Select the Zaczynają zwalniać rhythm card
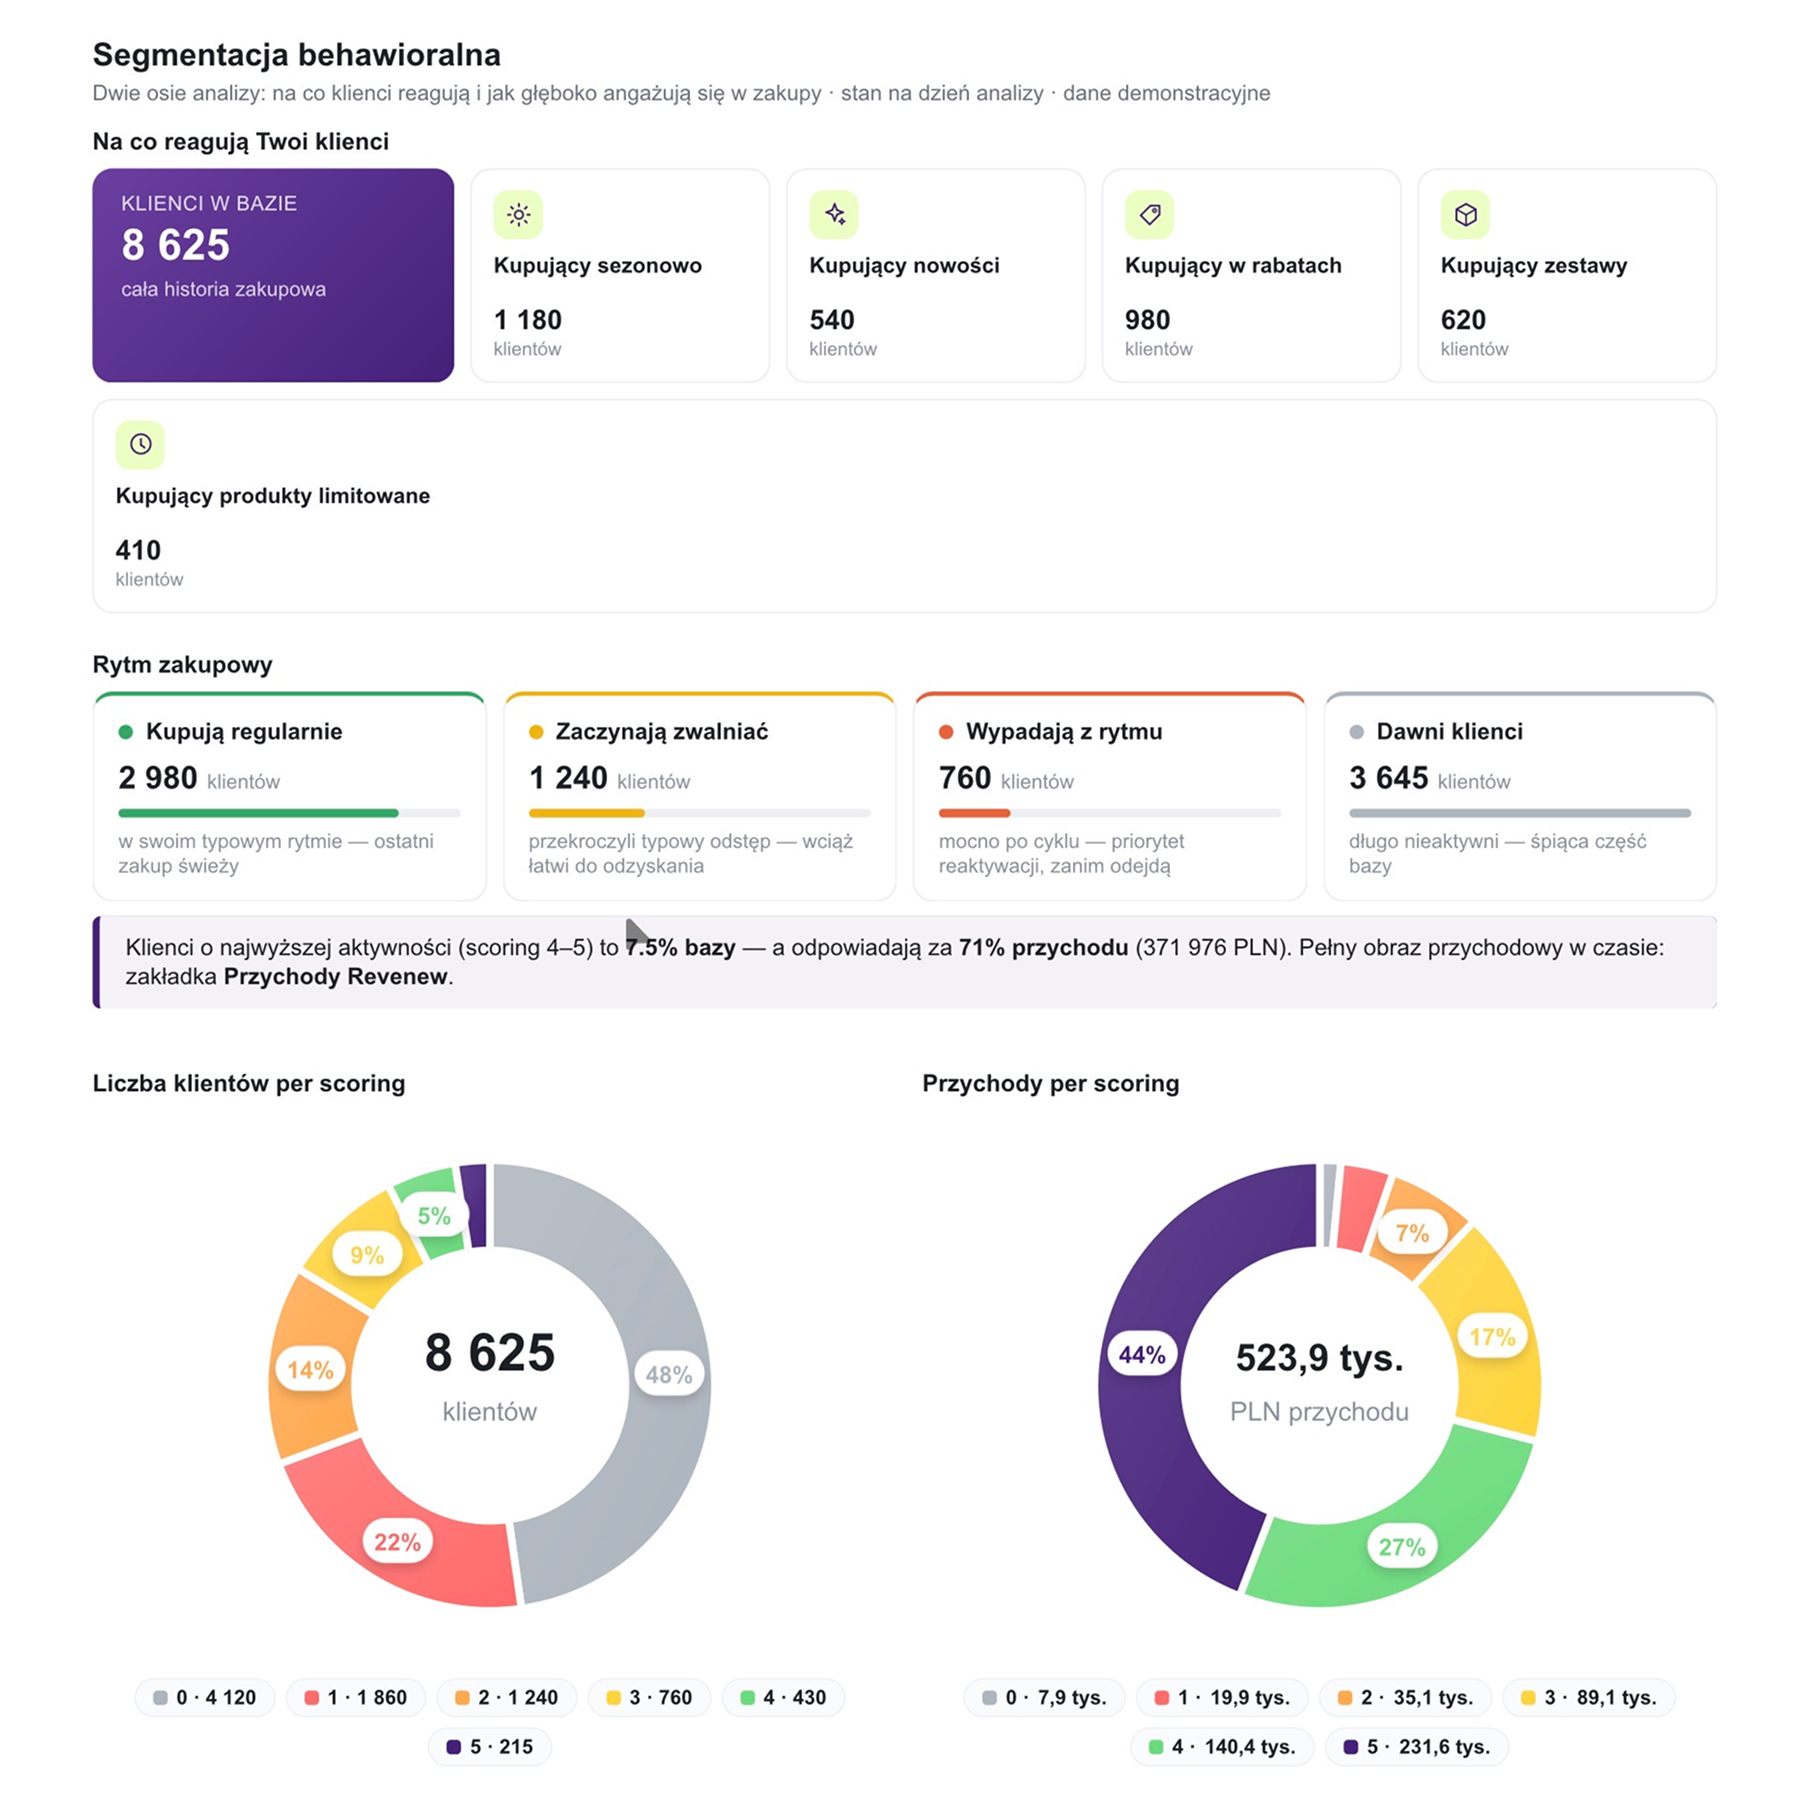 [699, 796]
